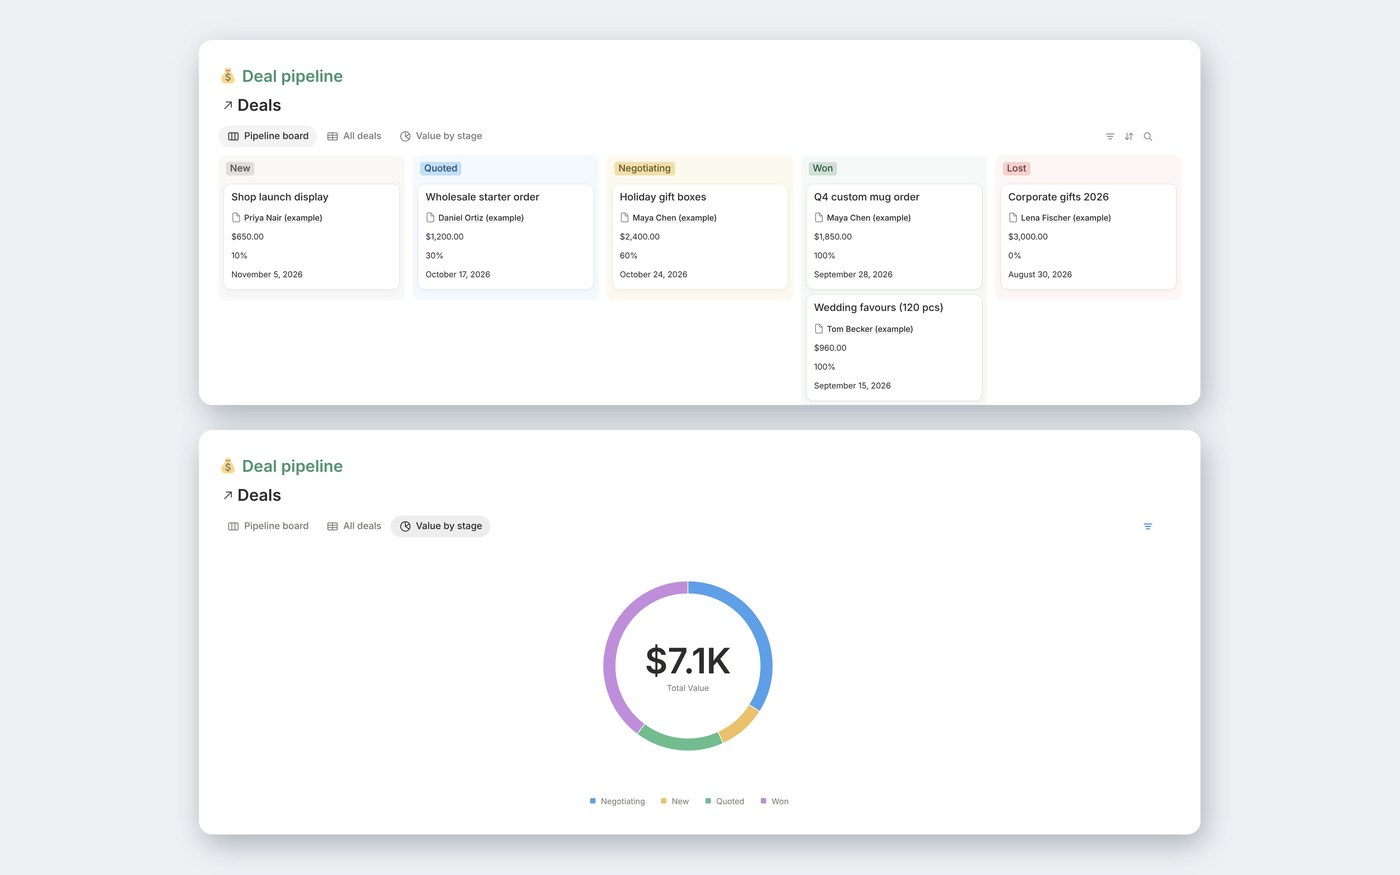Click the Negotiating stage label
Image resolution: width=1400 pixels, height=875 pixels.
(644, 168)
